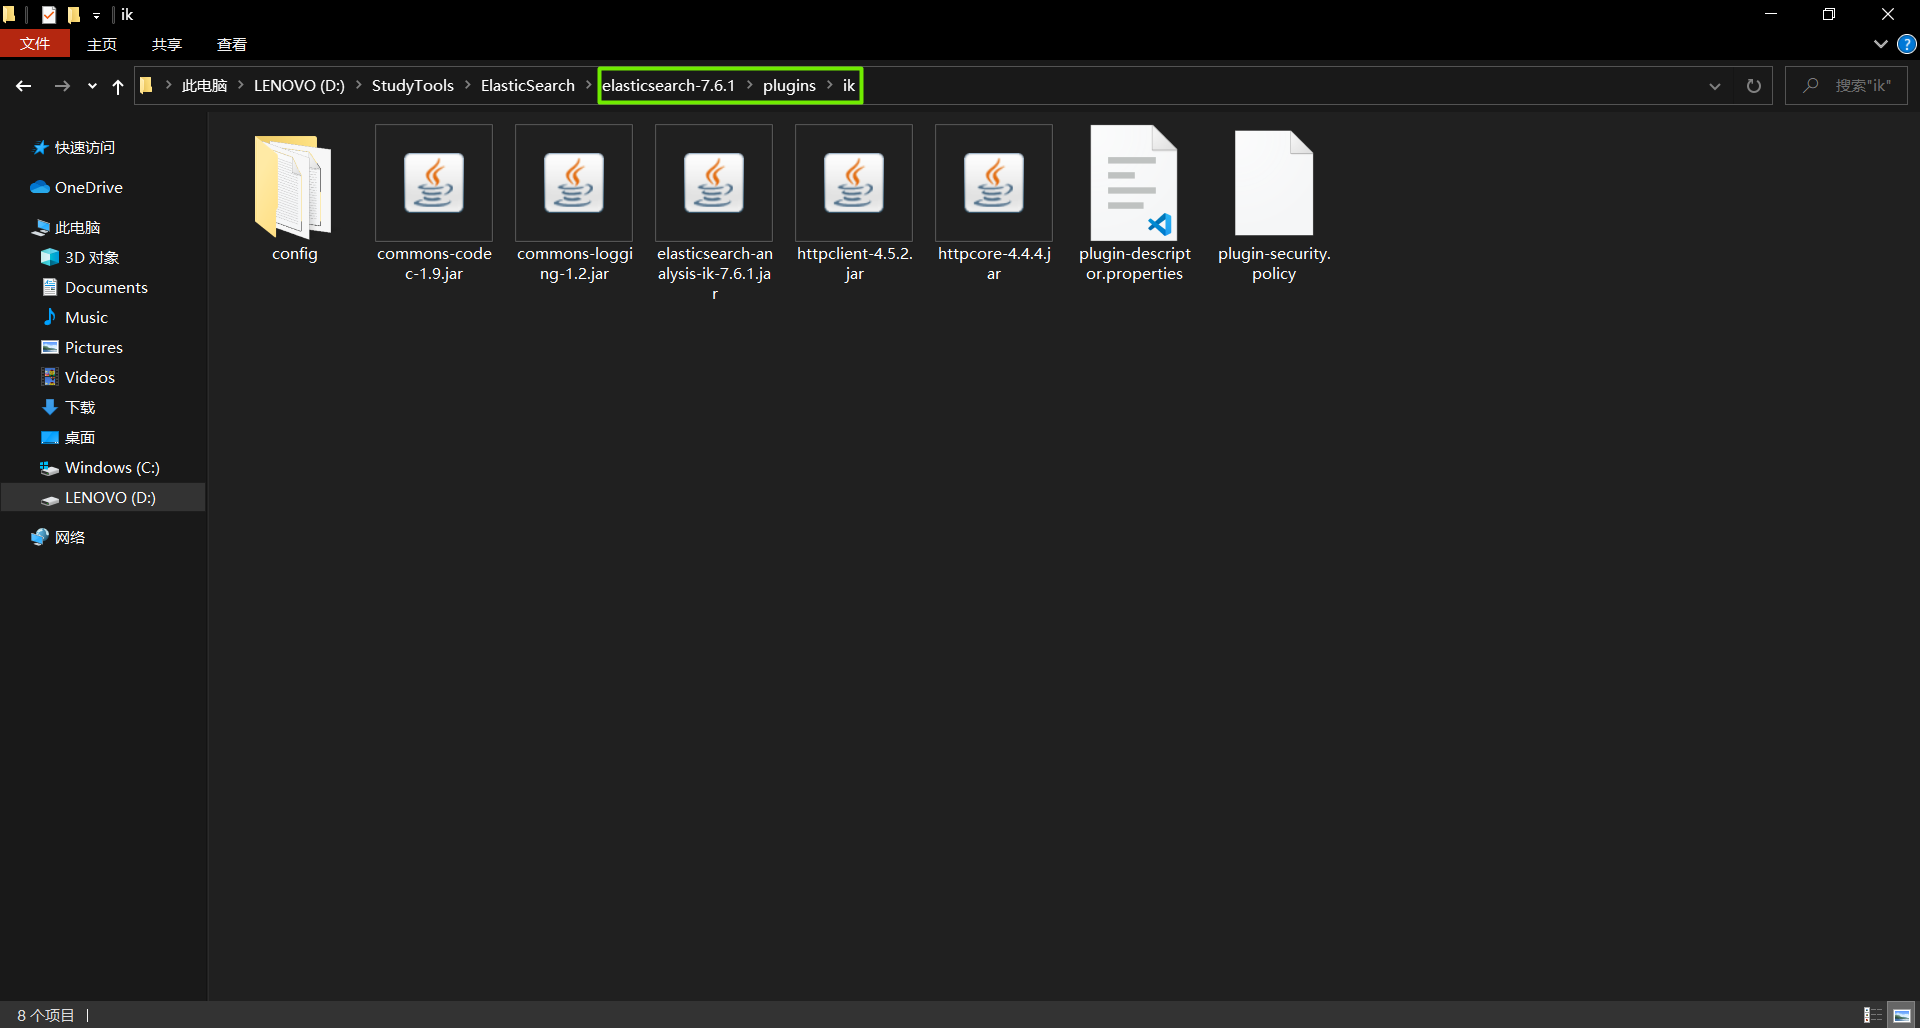Select the httpclient-4.5.2.jar file icon
Image resolution: width=1921 pixels, height=1028 pixels.
point(854,183)
